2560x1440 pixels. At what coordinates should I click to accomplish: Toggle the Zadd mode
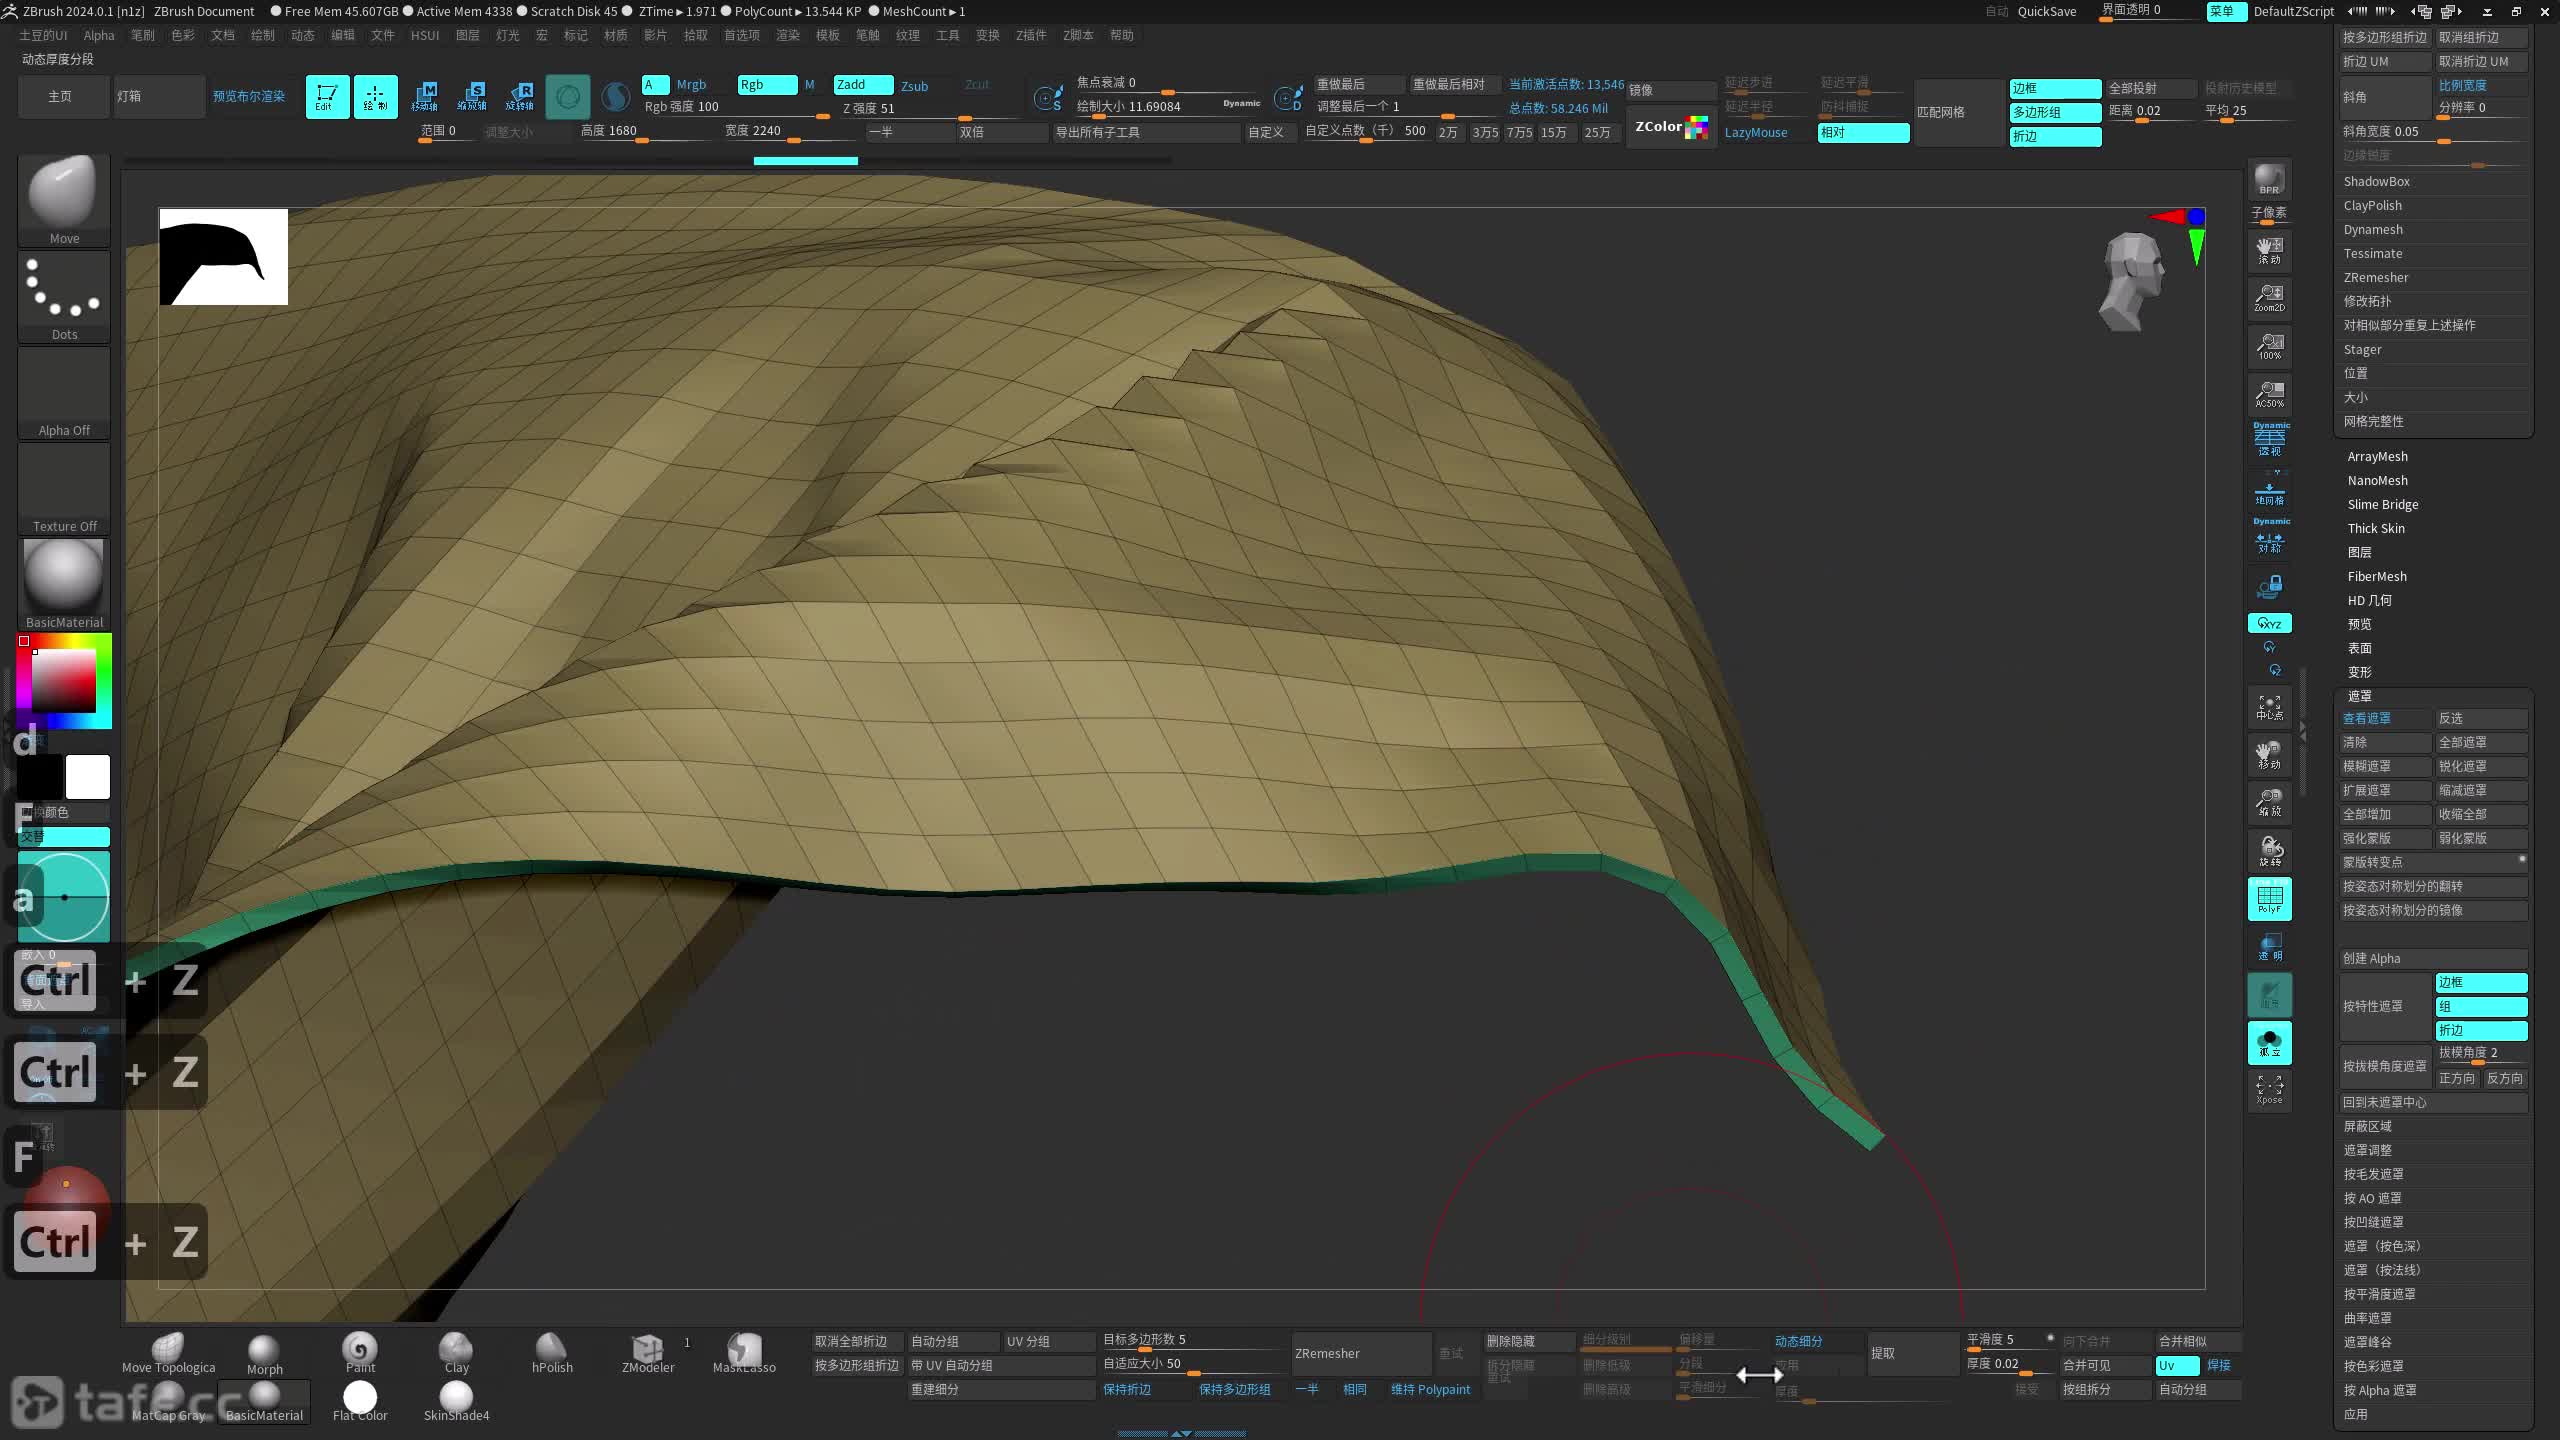point(864,85)
